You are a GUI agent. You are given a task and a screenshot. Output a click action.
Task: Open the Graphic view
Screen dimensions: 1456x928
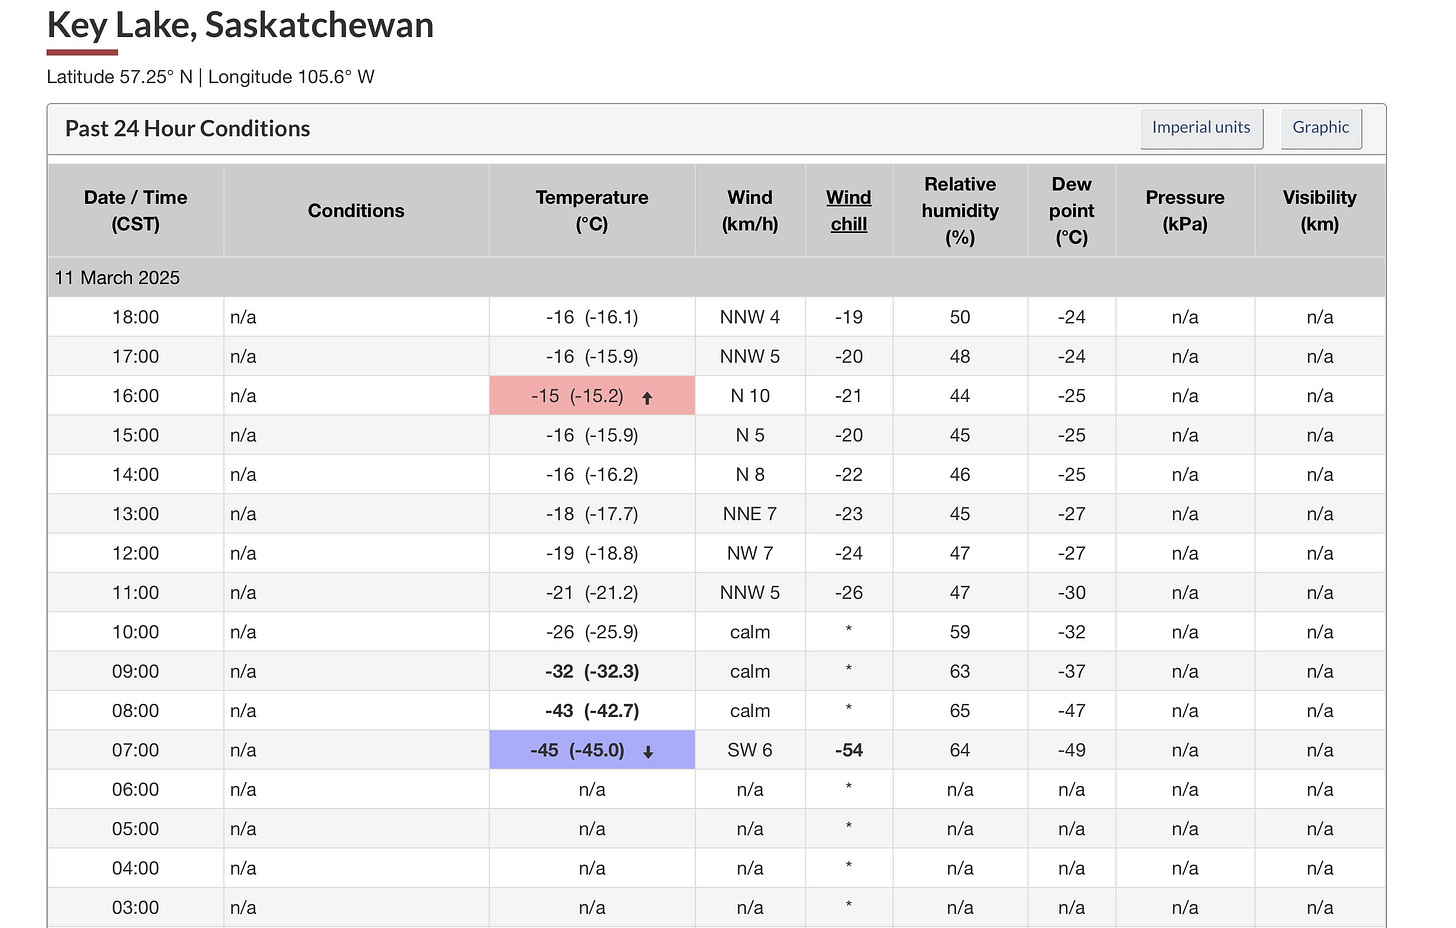point(1320,128)
